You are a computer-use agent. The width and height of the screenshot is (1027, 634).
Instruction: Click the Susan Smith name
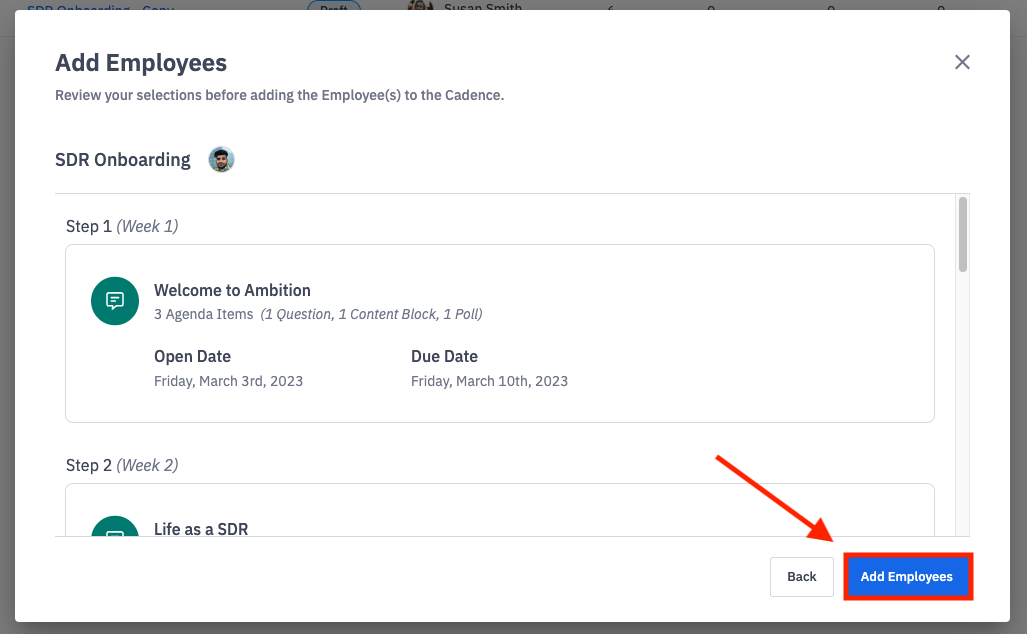(x=483, y=7)
